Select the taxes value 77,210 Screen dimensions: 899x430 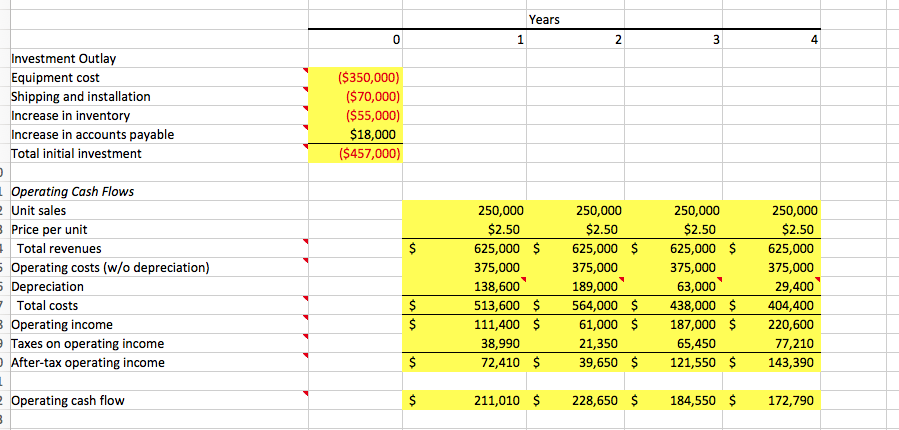click(x=796, y=343)
